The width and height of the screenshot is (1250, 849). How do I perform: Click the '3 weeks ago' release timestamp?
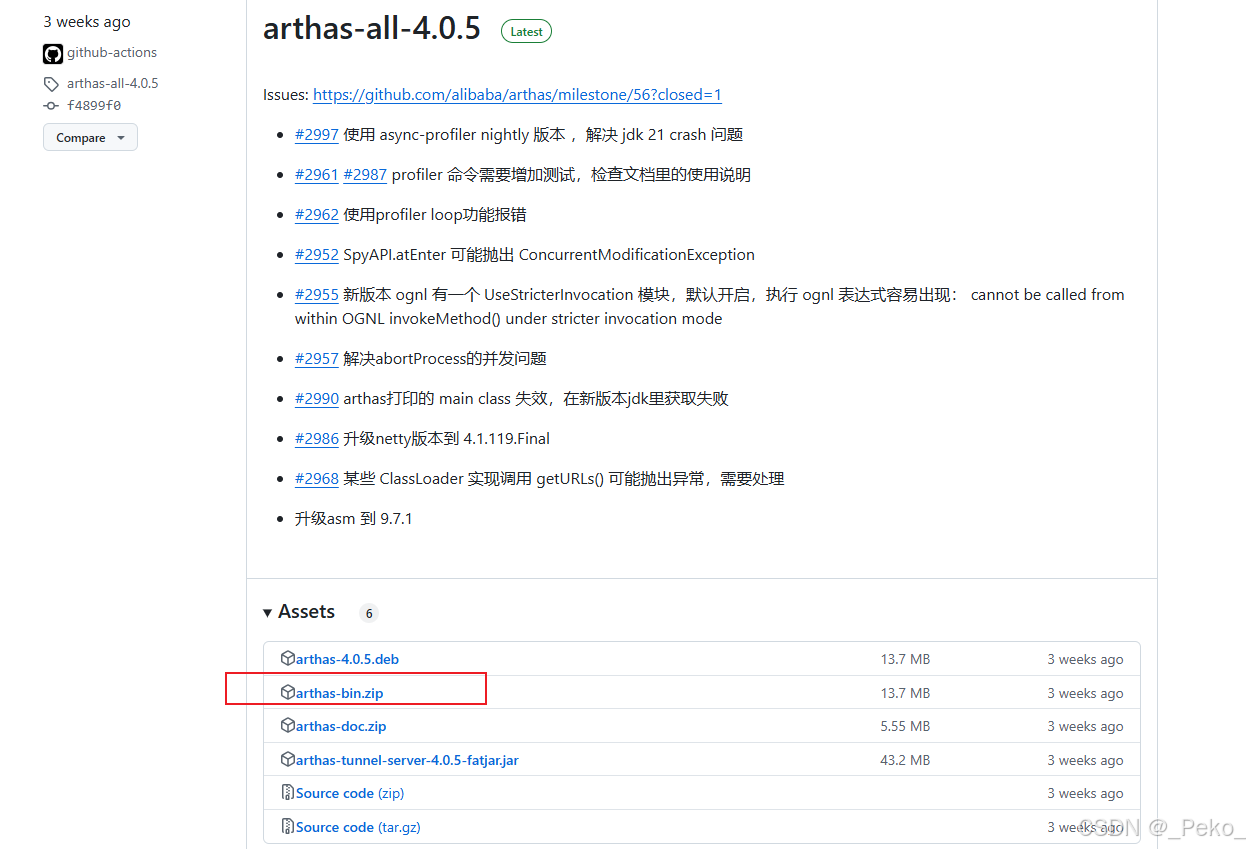coord(87,22)
